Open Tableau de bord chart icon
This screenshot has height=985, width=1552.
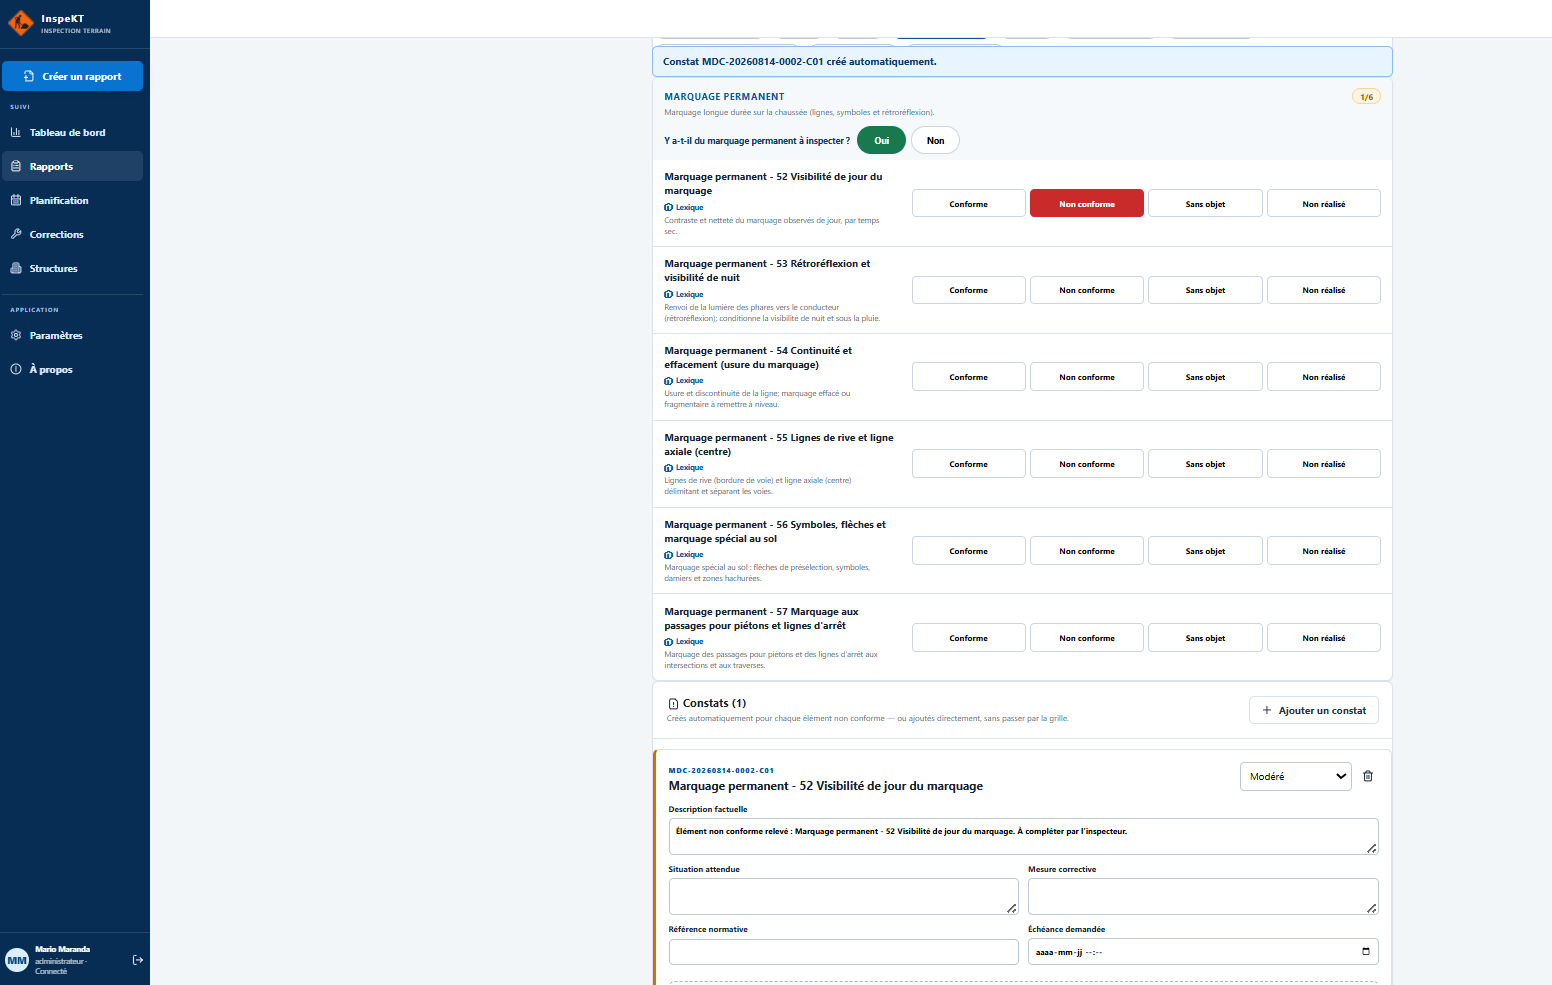(16, 132)
